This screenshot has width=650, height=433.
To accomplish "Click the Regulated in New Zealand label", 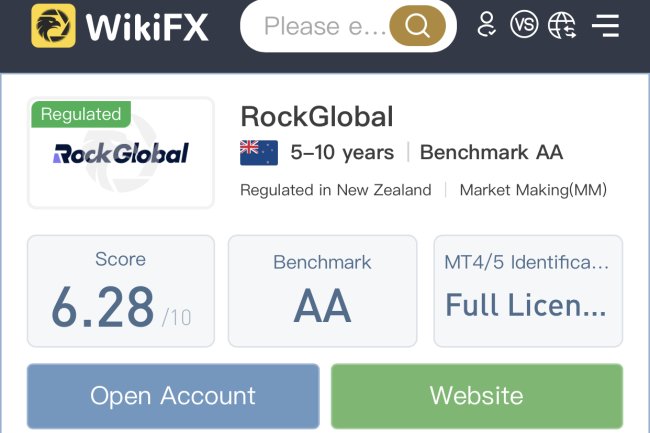I will pos(336,190).
